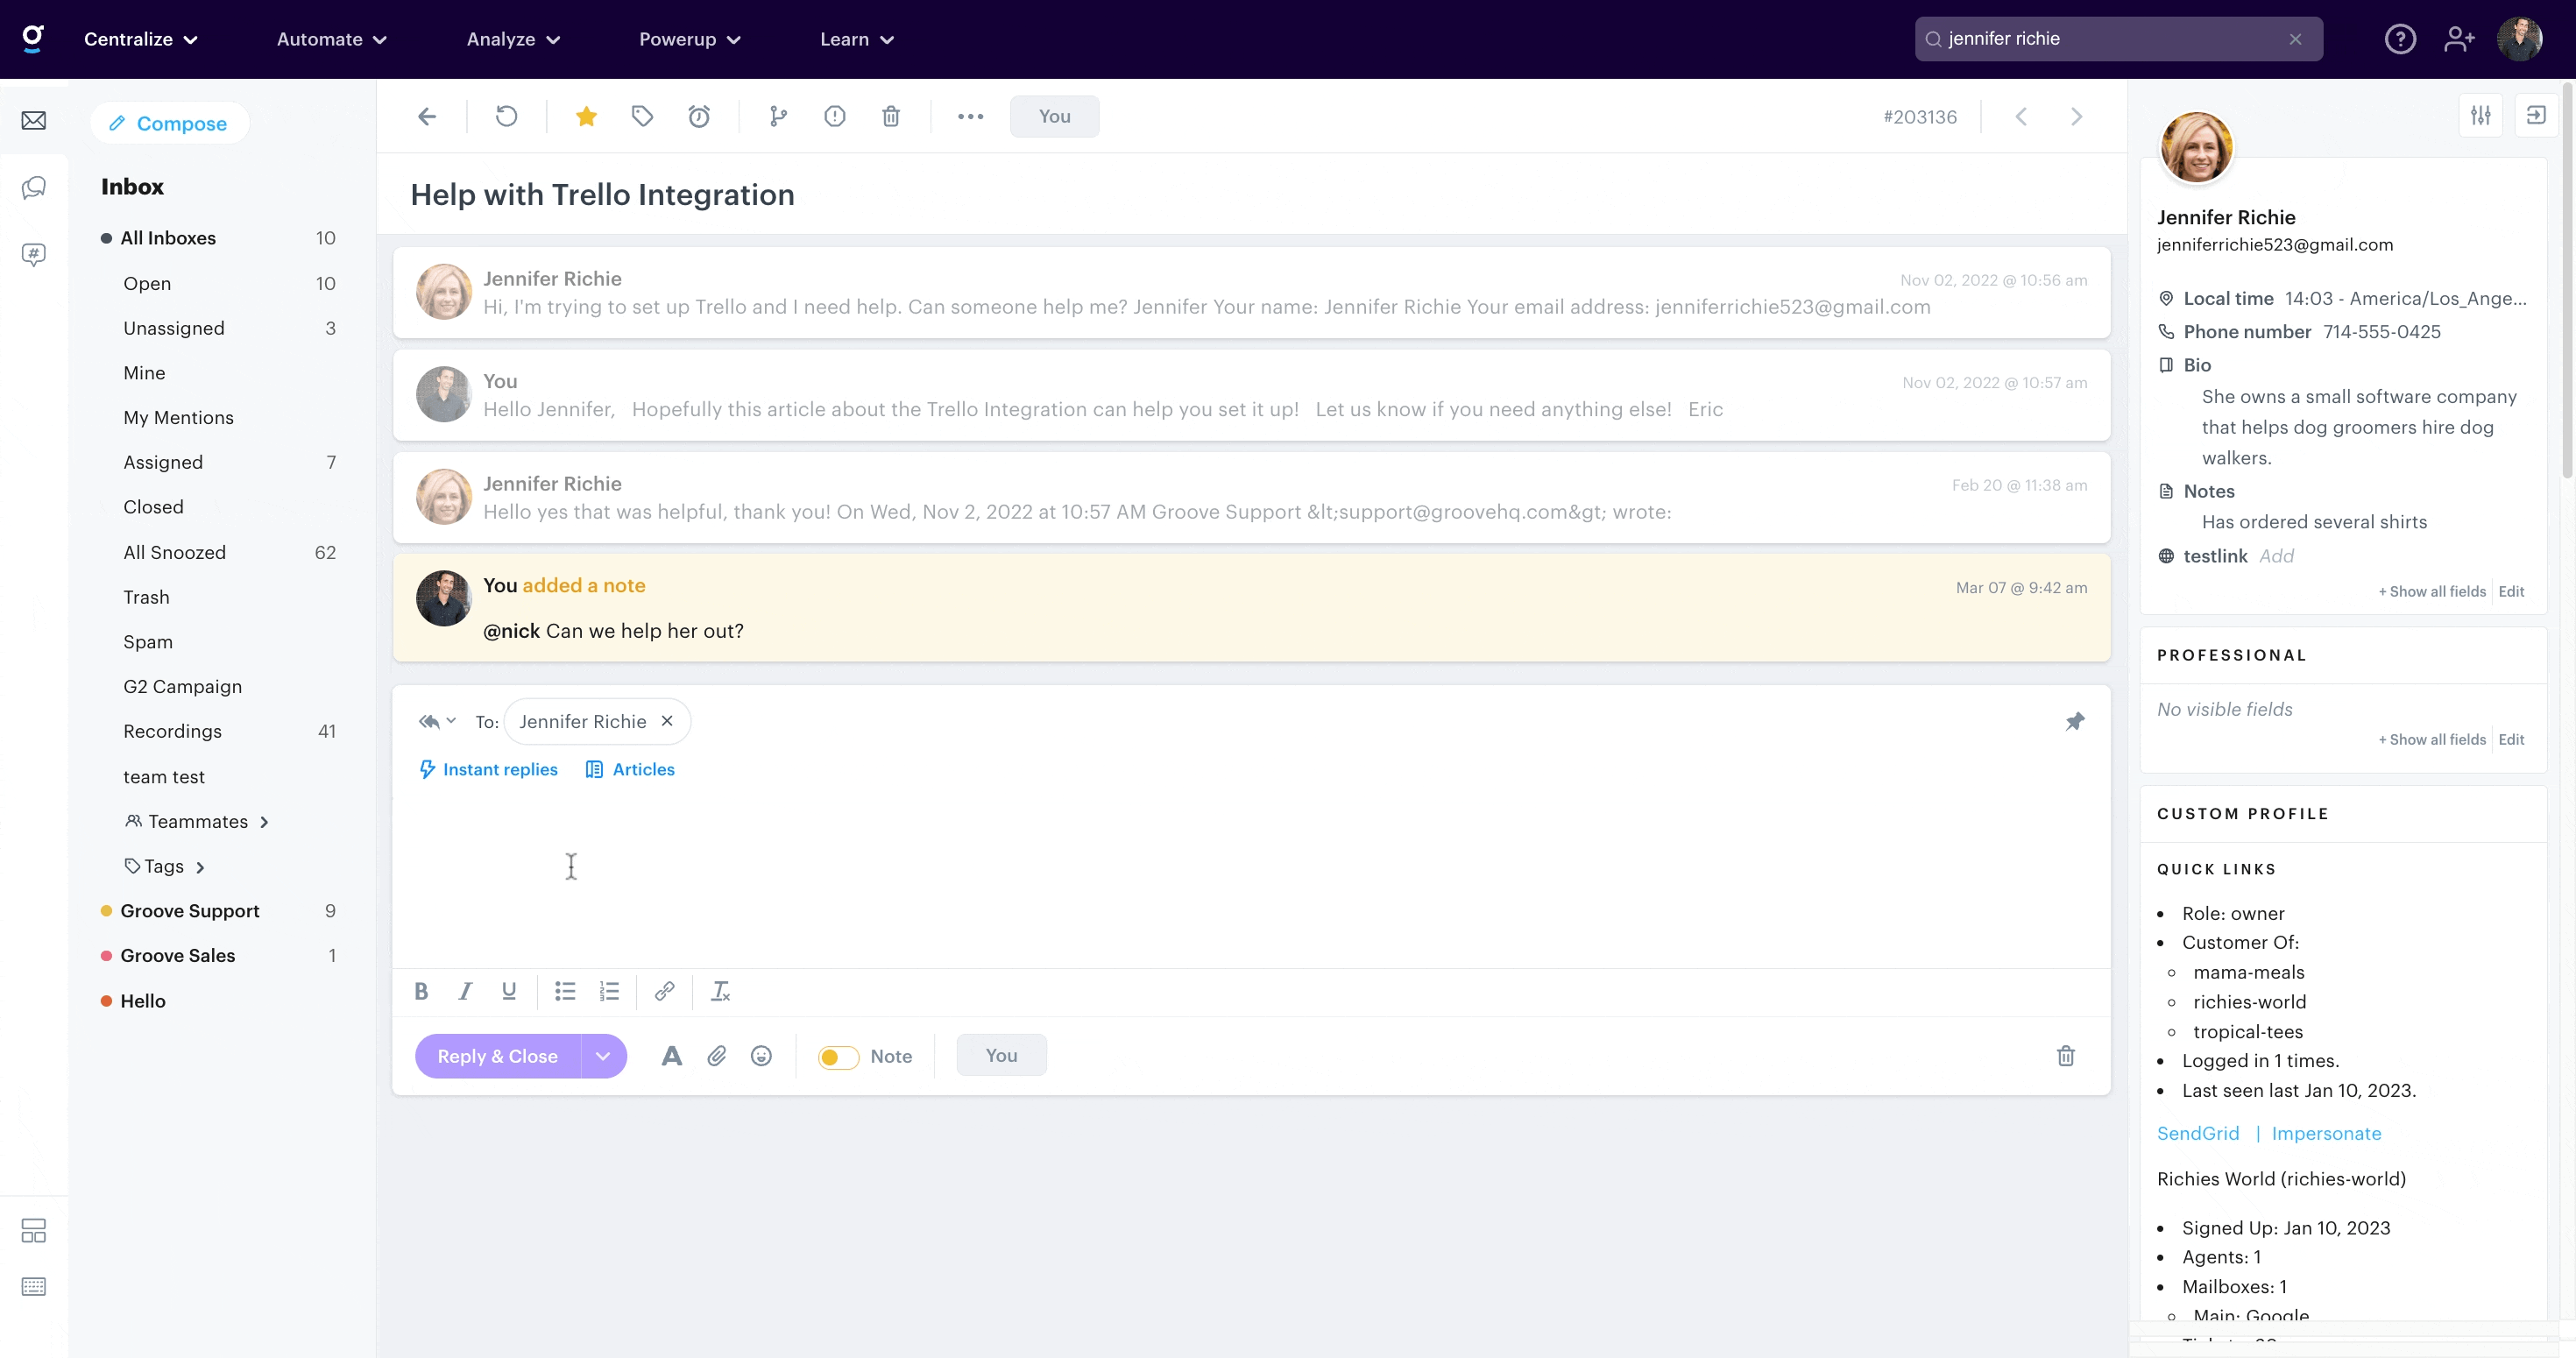
Task: Click the jennifer richie search field
Action: click(2118, 39)
